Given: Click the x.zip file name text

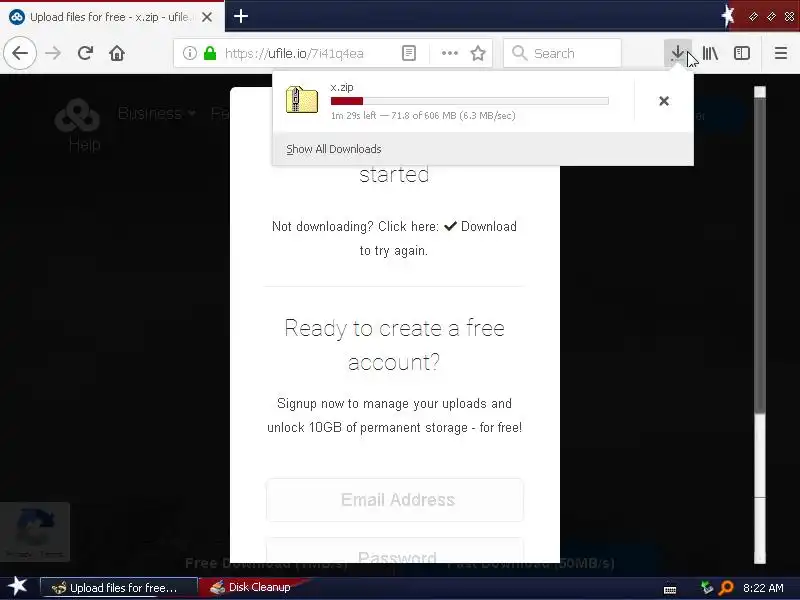Looking at the screenshot, I should click(x=342, y=87).
